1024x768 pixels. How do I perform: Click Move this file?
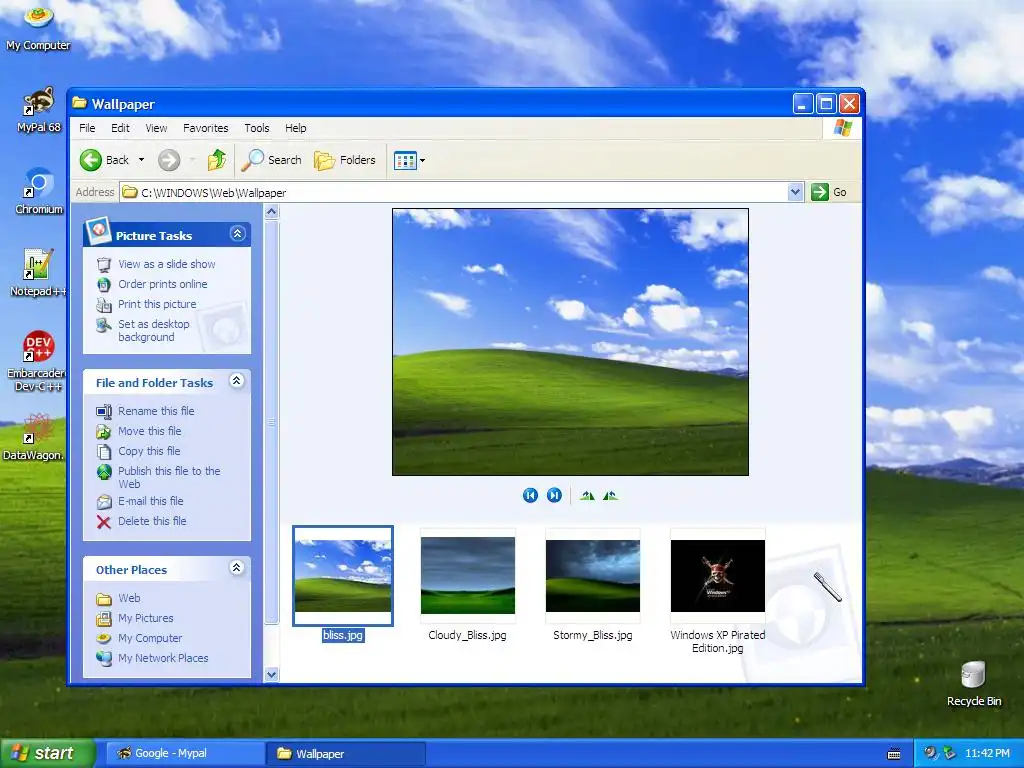click(x=150, y=431)
